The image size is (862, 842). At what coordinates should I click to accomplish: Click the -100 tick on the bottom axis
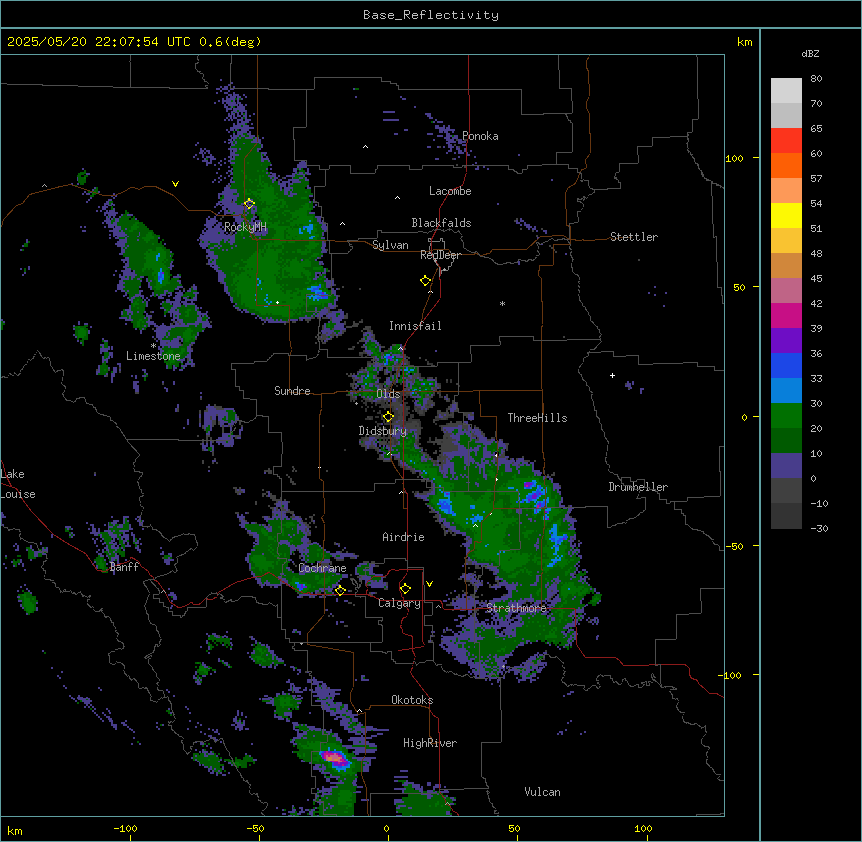[x=125, y=828]
